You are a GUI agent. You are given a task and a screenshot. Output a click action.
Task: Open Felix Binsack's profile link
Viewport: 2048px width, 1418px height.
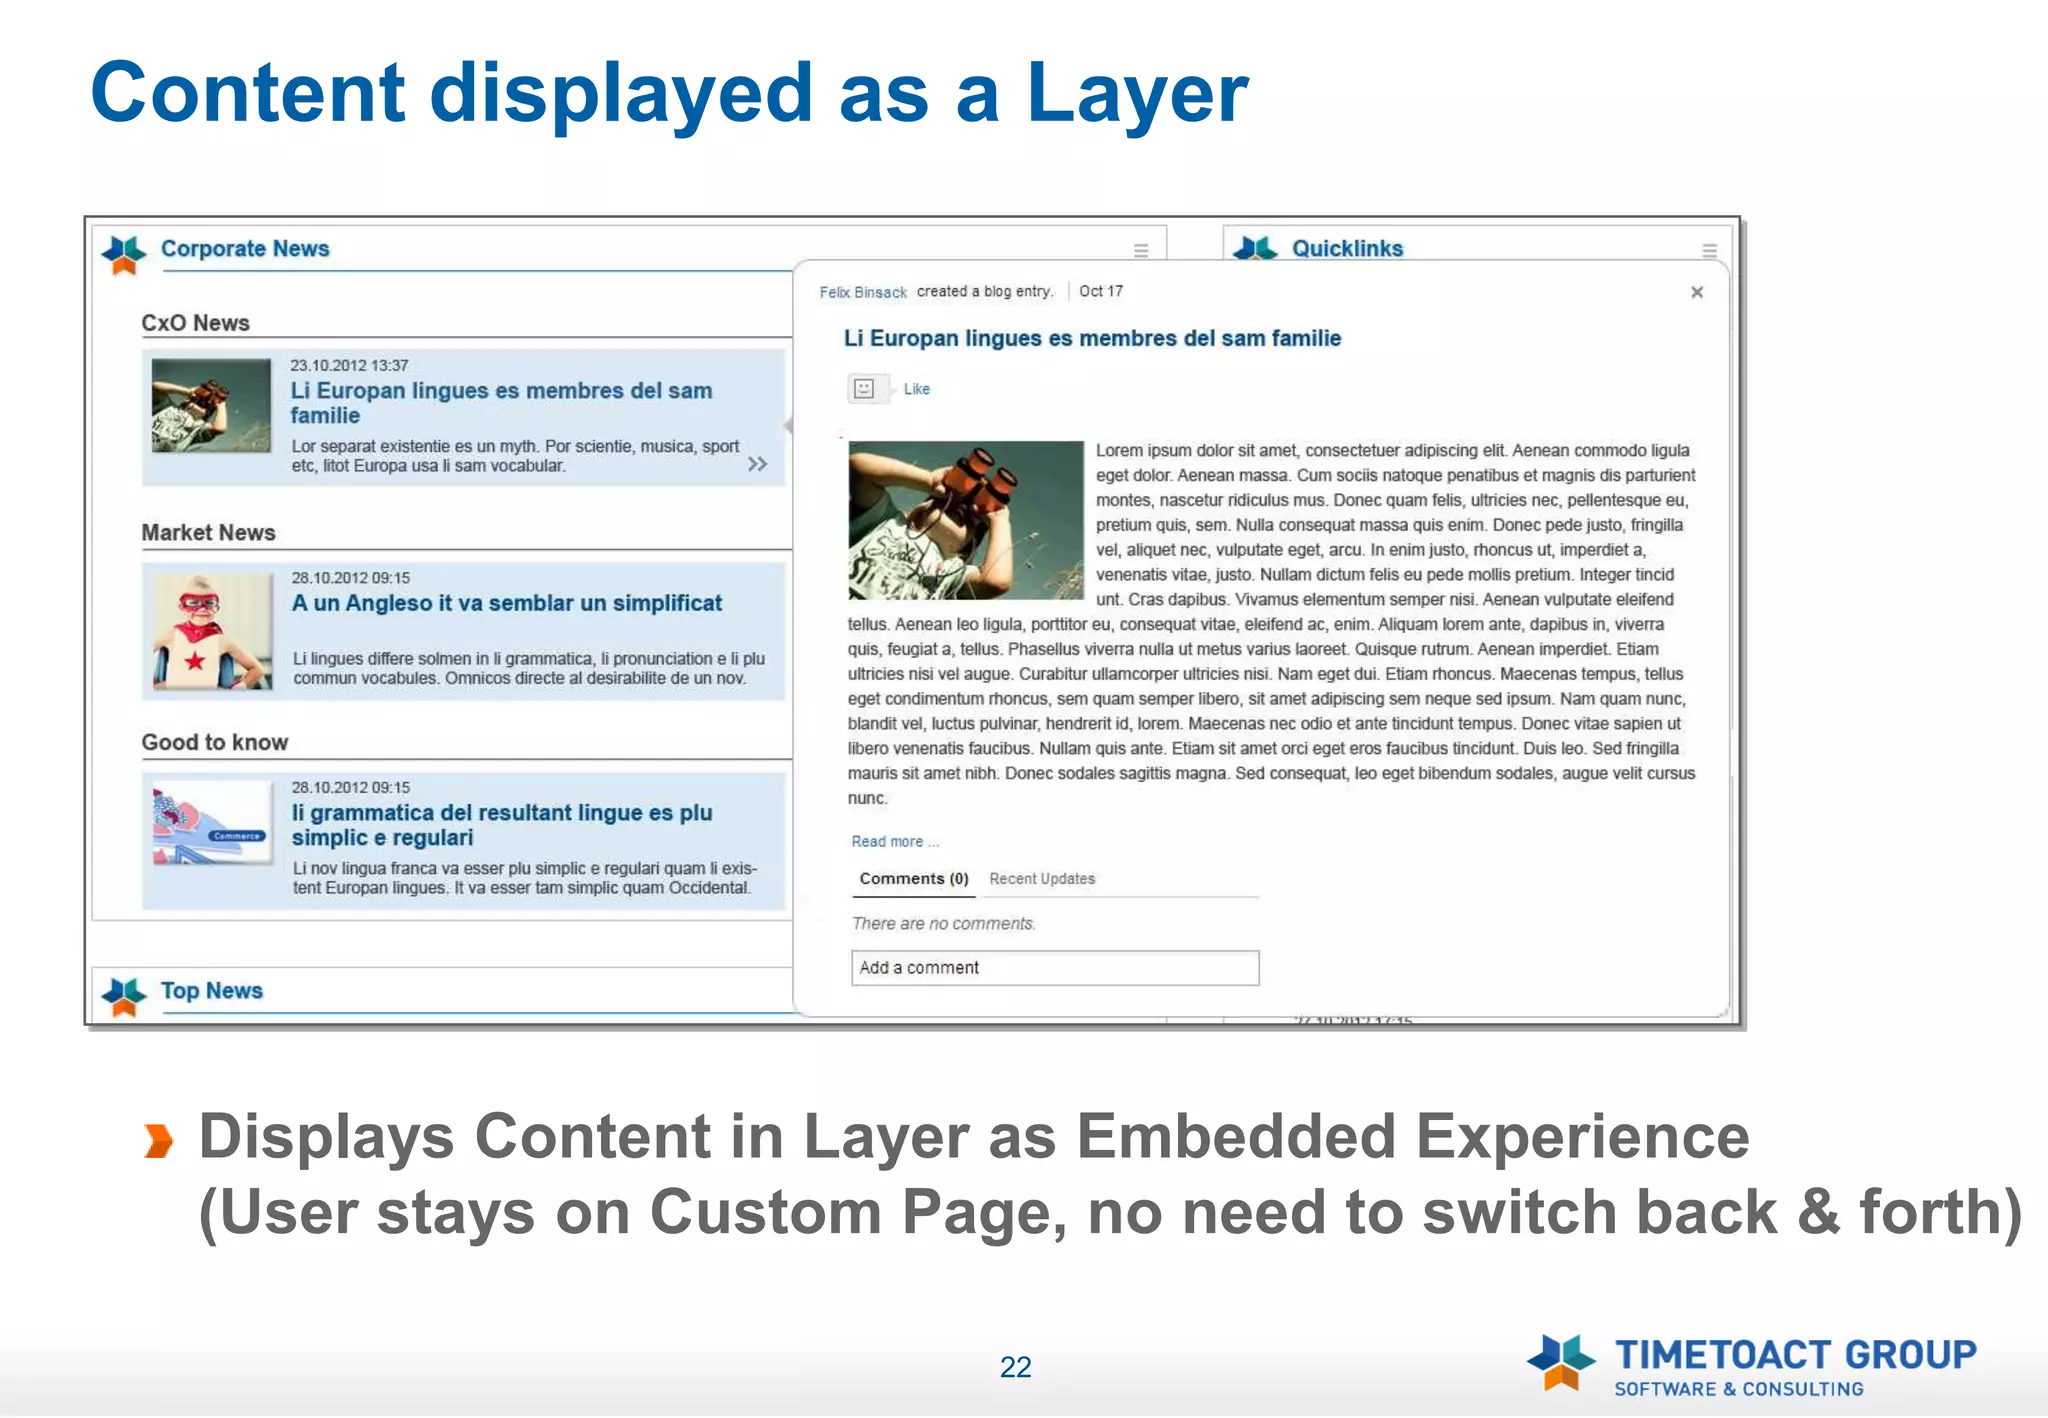pyautogui.click(x=863, y=292)
